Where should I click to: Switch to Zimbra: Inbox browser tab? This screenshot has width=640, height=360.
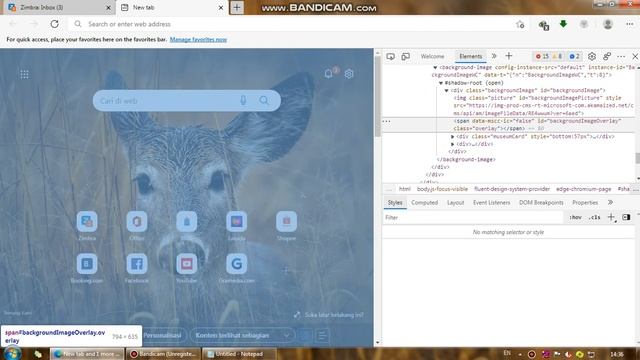point(58,7)
